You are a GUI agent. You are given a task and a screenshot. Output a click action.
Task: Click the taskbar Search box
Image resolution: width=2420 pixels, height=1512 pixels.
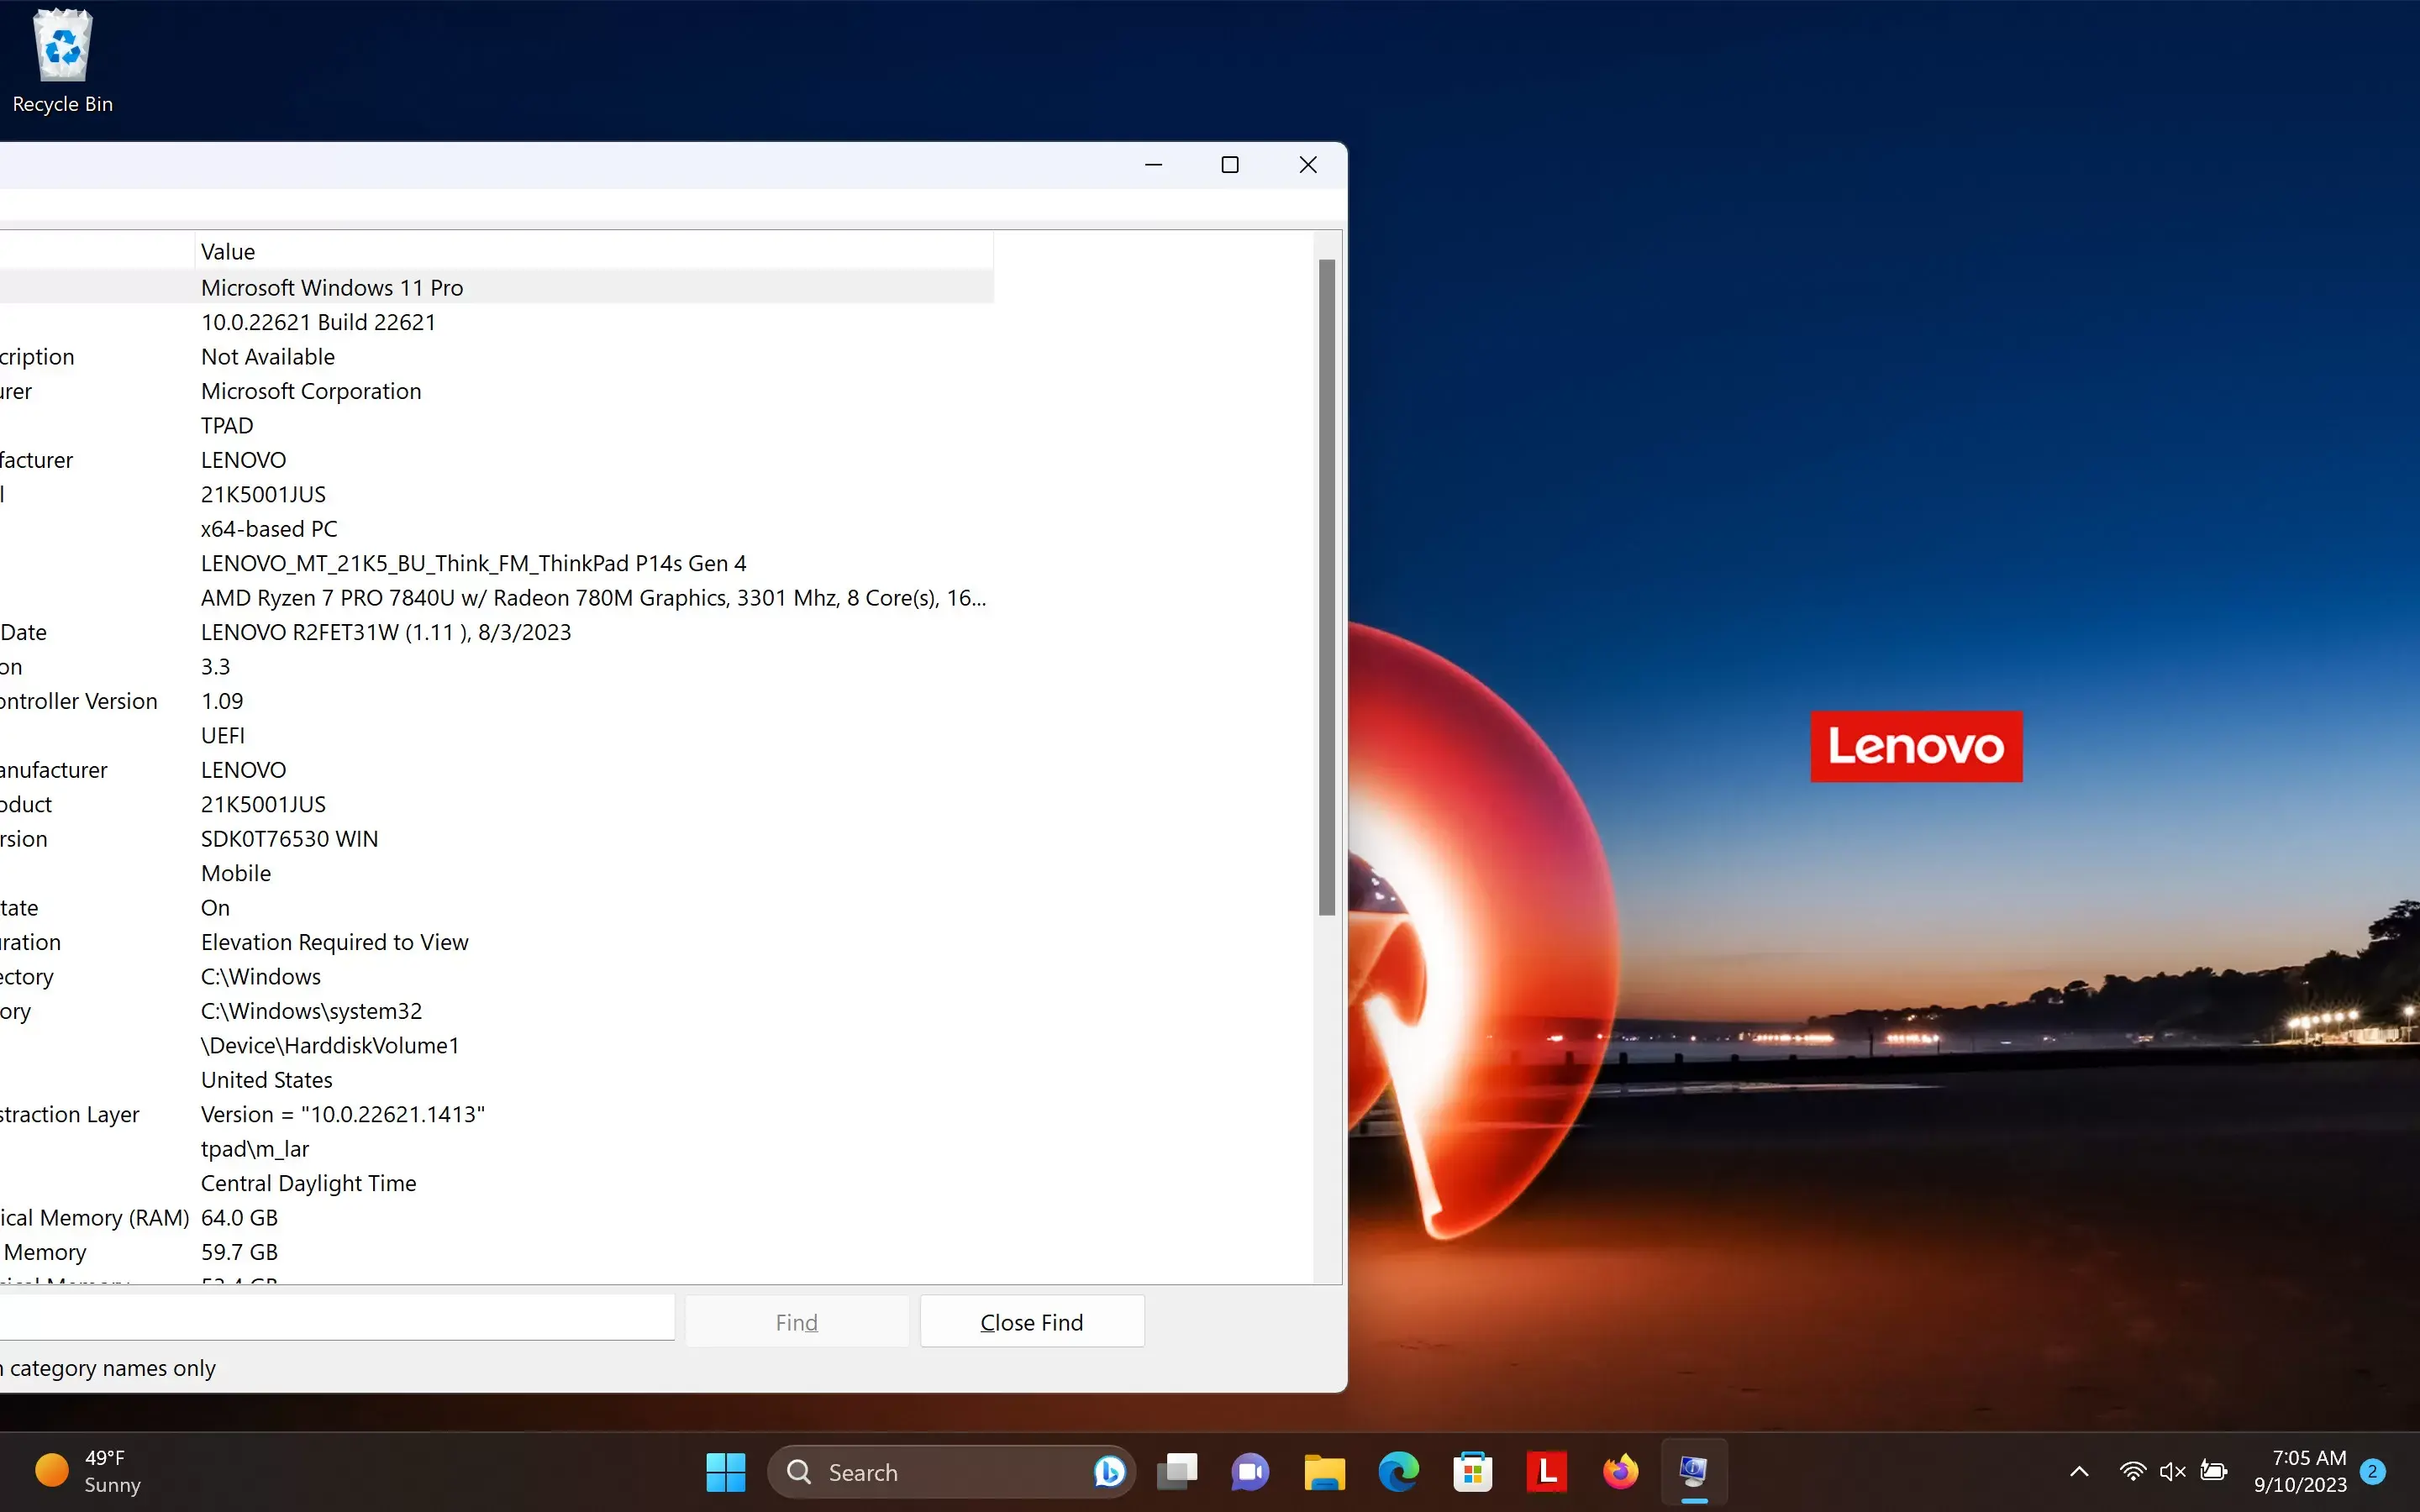[x=950, y=1471]
